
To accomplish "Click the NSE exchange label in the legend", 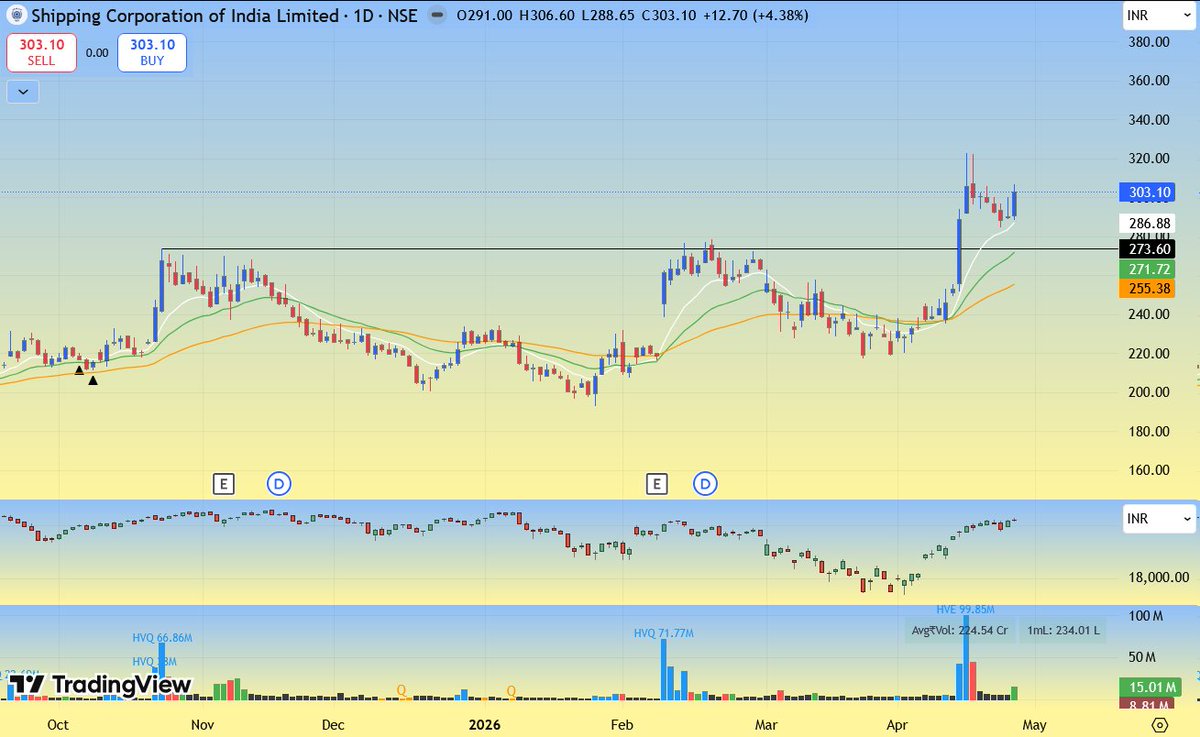I will click(400, 16).
